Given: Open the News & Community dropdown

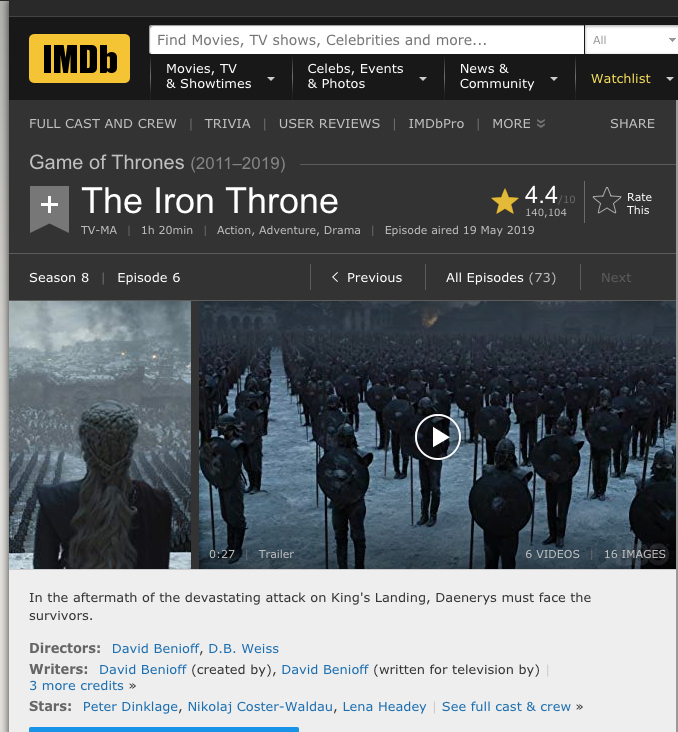Looking at the screenshot, I should 509,76.
